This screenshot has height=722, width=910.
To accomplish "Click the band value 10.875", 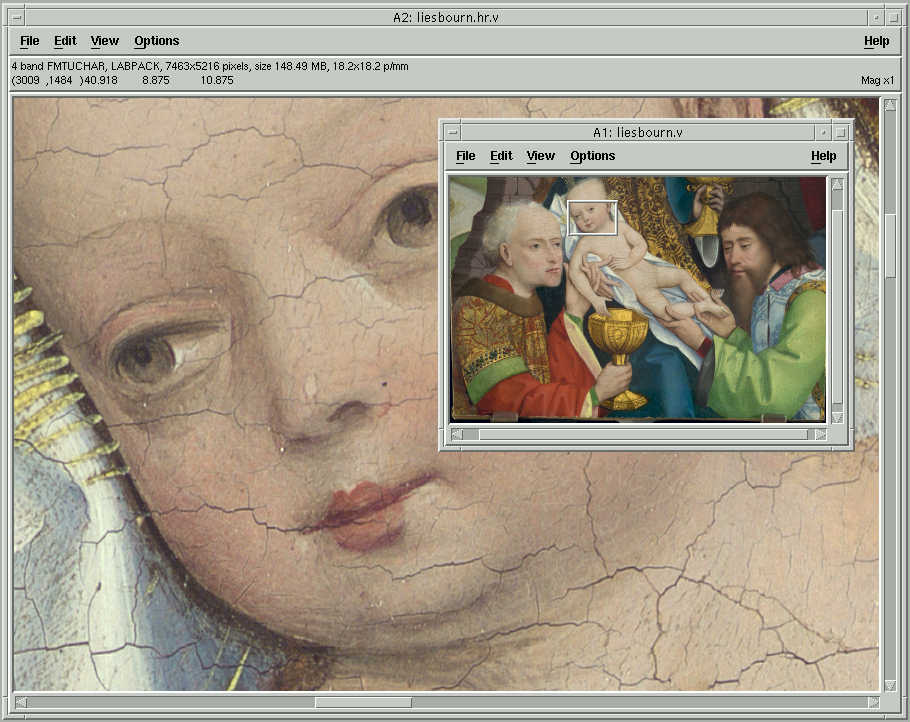I will point(217,80).
